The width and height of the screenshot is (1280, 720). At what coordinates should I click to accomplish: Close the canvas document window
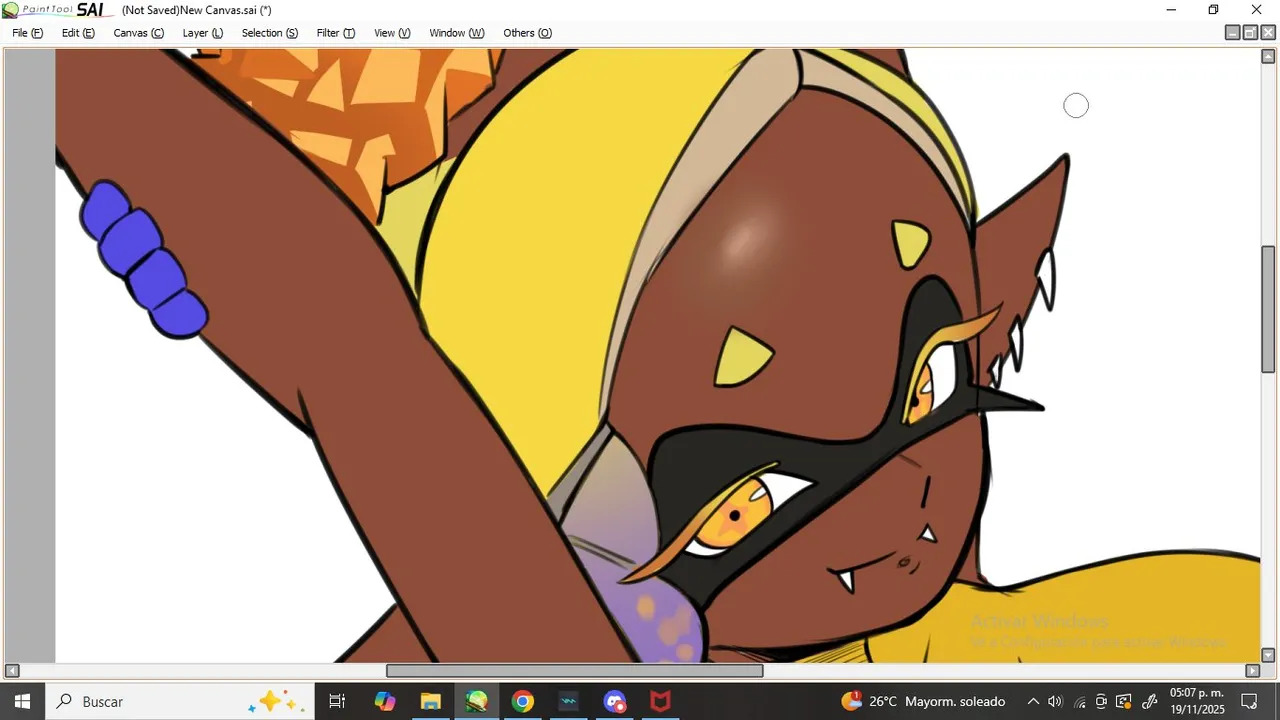tap(1268, 33)
